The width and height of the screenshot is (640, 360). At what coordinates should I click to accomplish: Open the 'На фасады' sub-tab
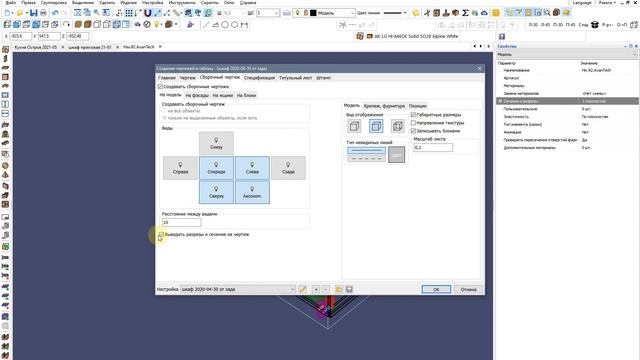[x=197, y=95]
